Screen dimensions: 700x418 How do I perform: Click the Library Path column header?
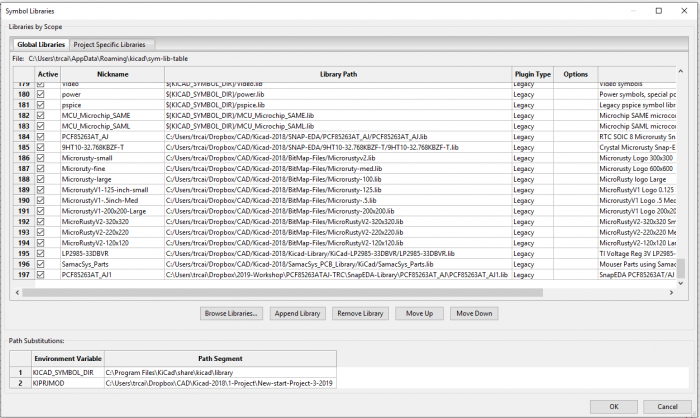[337, 74]
